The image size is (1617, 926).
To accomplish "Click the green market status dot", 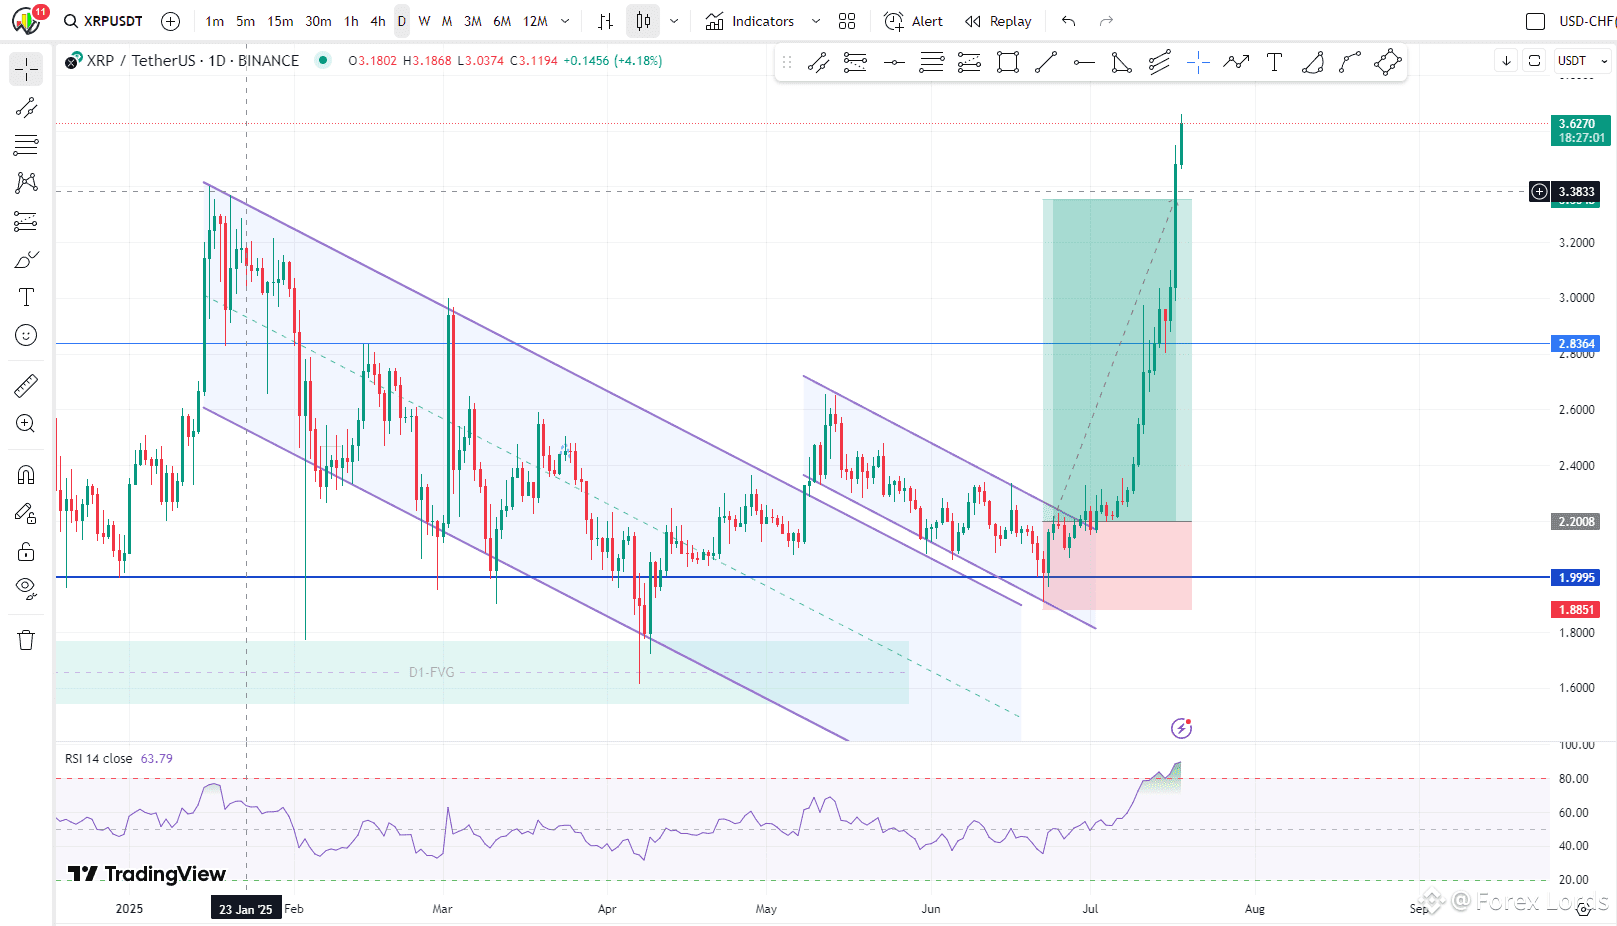I will coord(322,60).
